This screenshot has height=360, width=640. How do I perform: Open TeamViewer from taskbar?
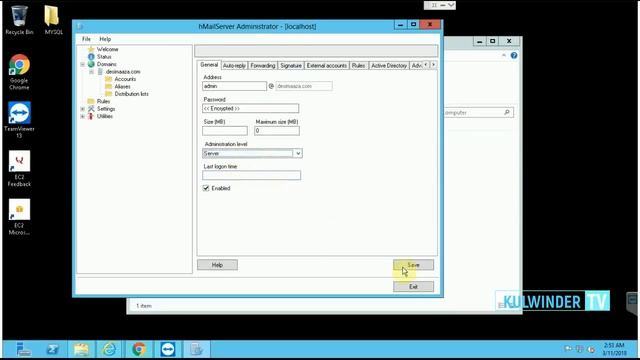coord(168,349)
